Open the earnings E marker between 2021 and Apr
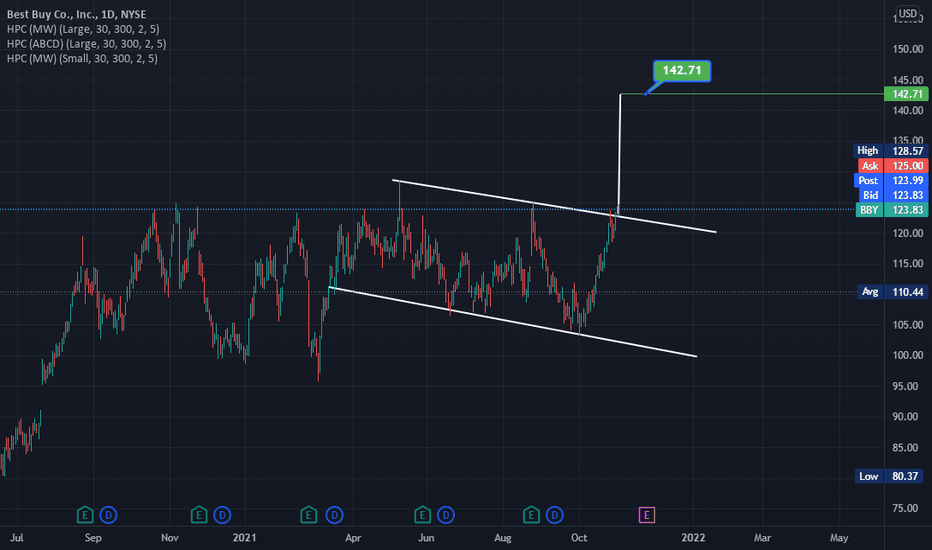The width and height of the screenshot is (932, 550). [x=308, y=515]
